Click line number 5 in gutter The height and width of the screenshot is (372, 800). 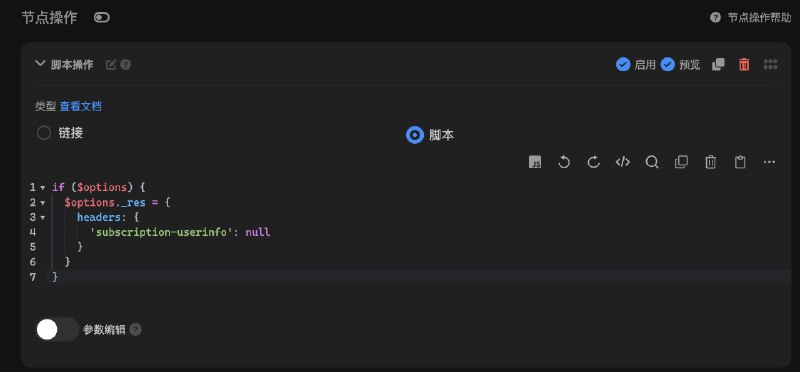[x=33, y=247]
